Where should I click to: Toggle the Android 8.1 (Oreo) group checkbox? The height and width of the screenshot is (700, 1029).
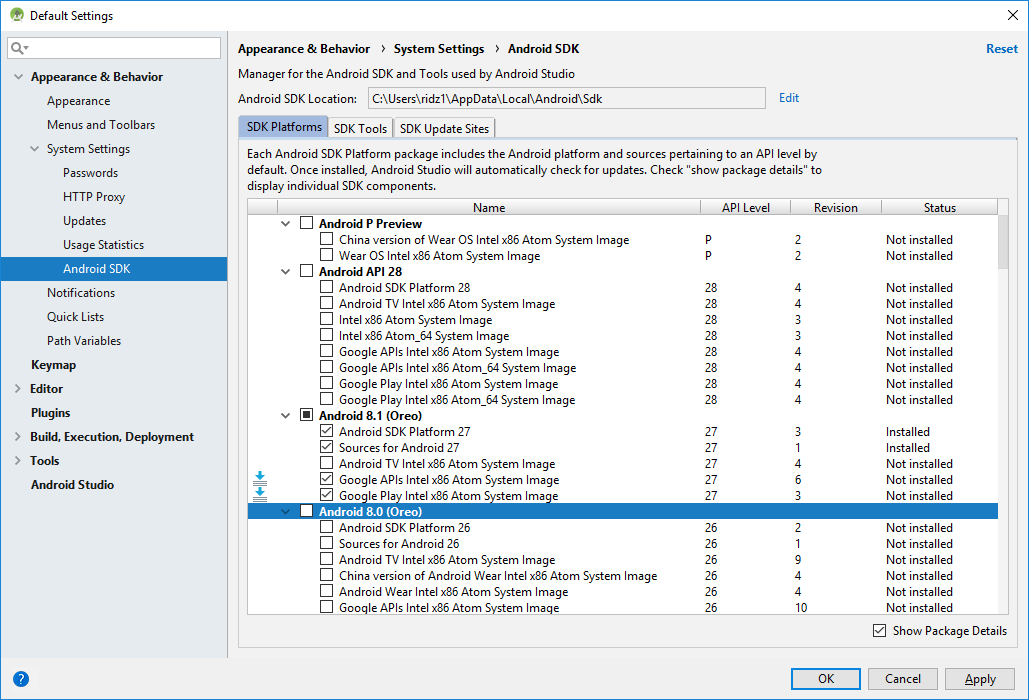tap(306, 415)
